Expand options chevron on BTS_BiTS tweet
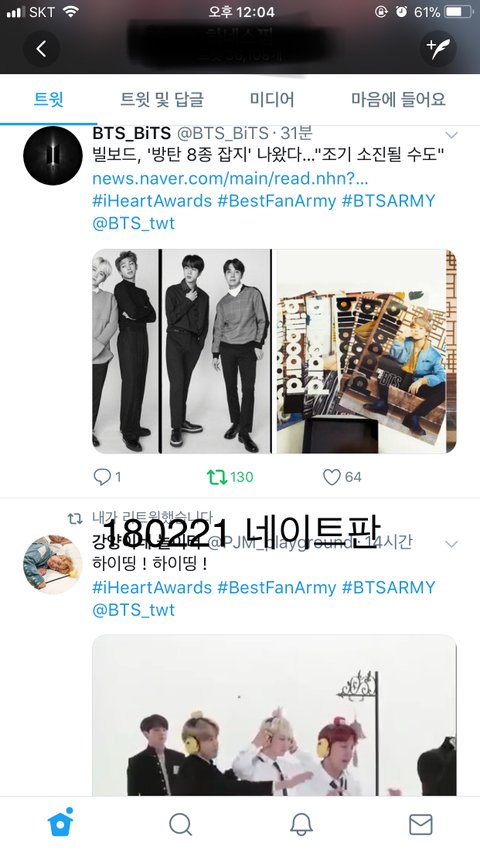The width and height of the screenshot is (480, 853). pyautogui.click(x=451, y=135)
